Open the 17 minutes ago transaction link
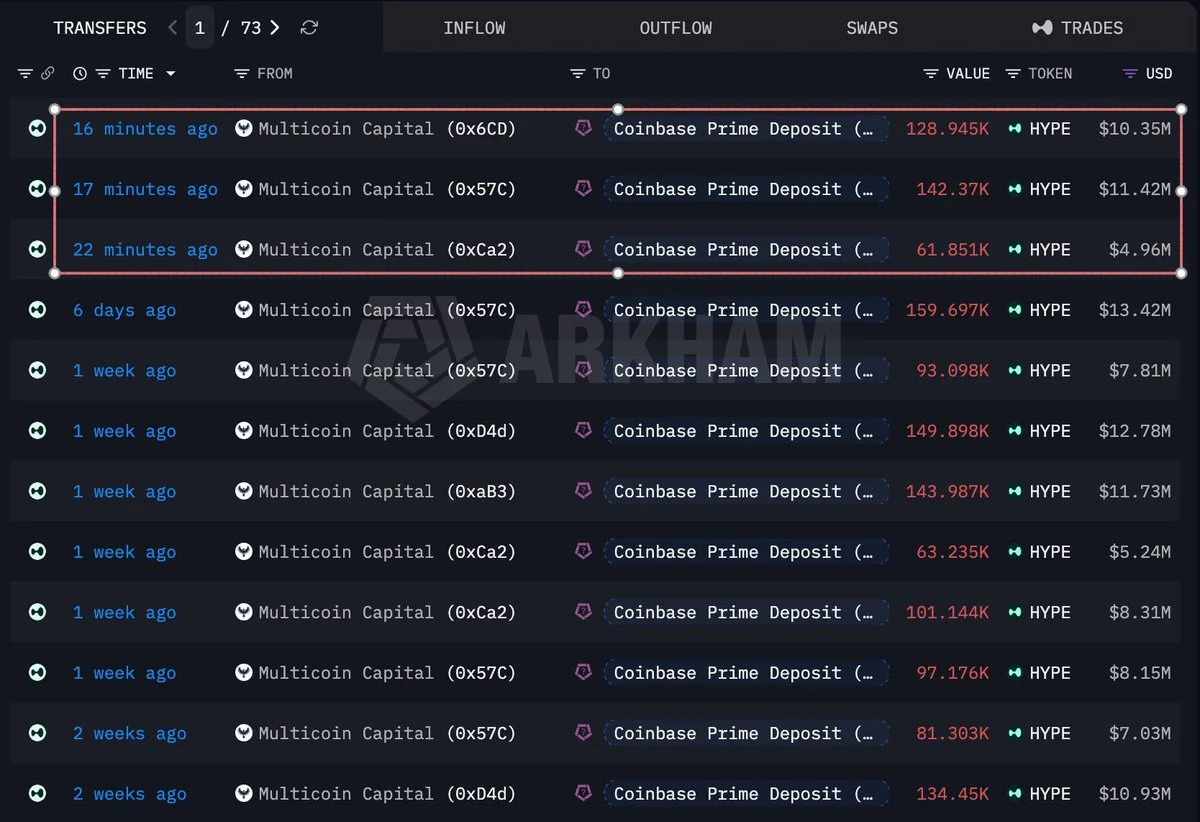This screenshot has width=1200, height=822. click(x=145, y=189)
